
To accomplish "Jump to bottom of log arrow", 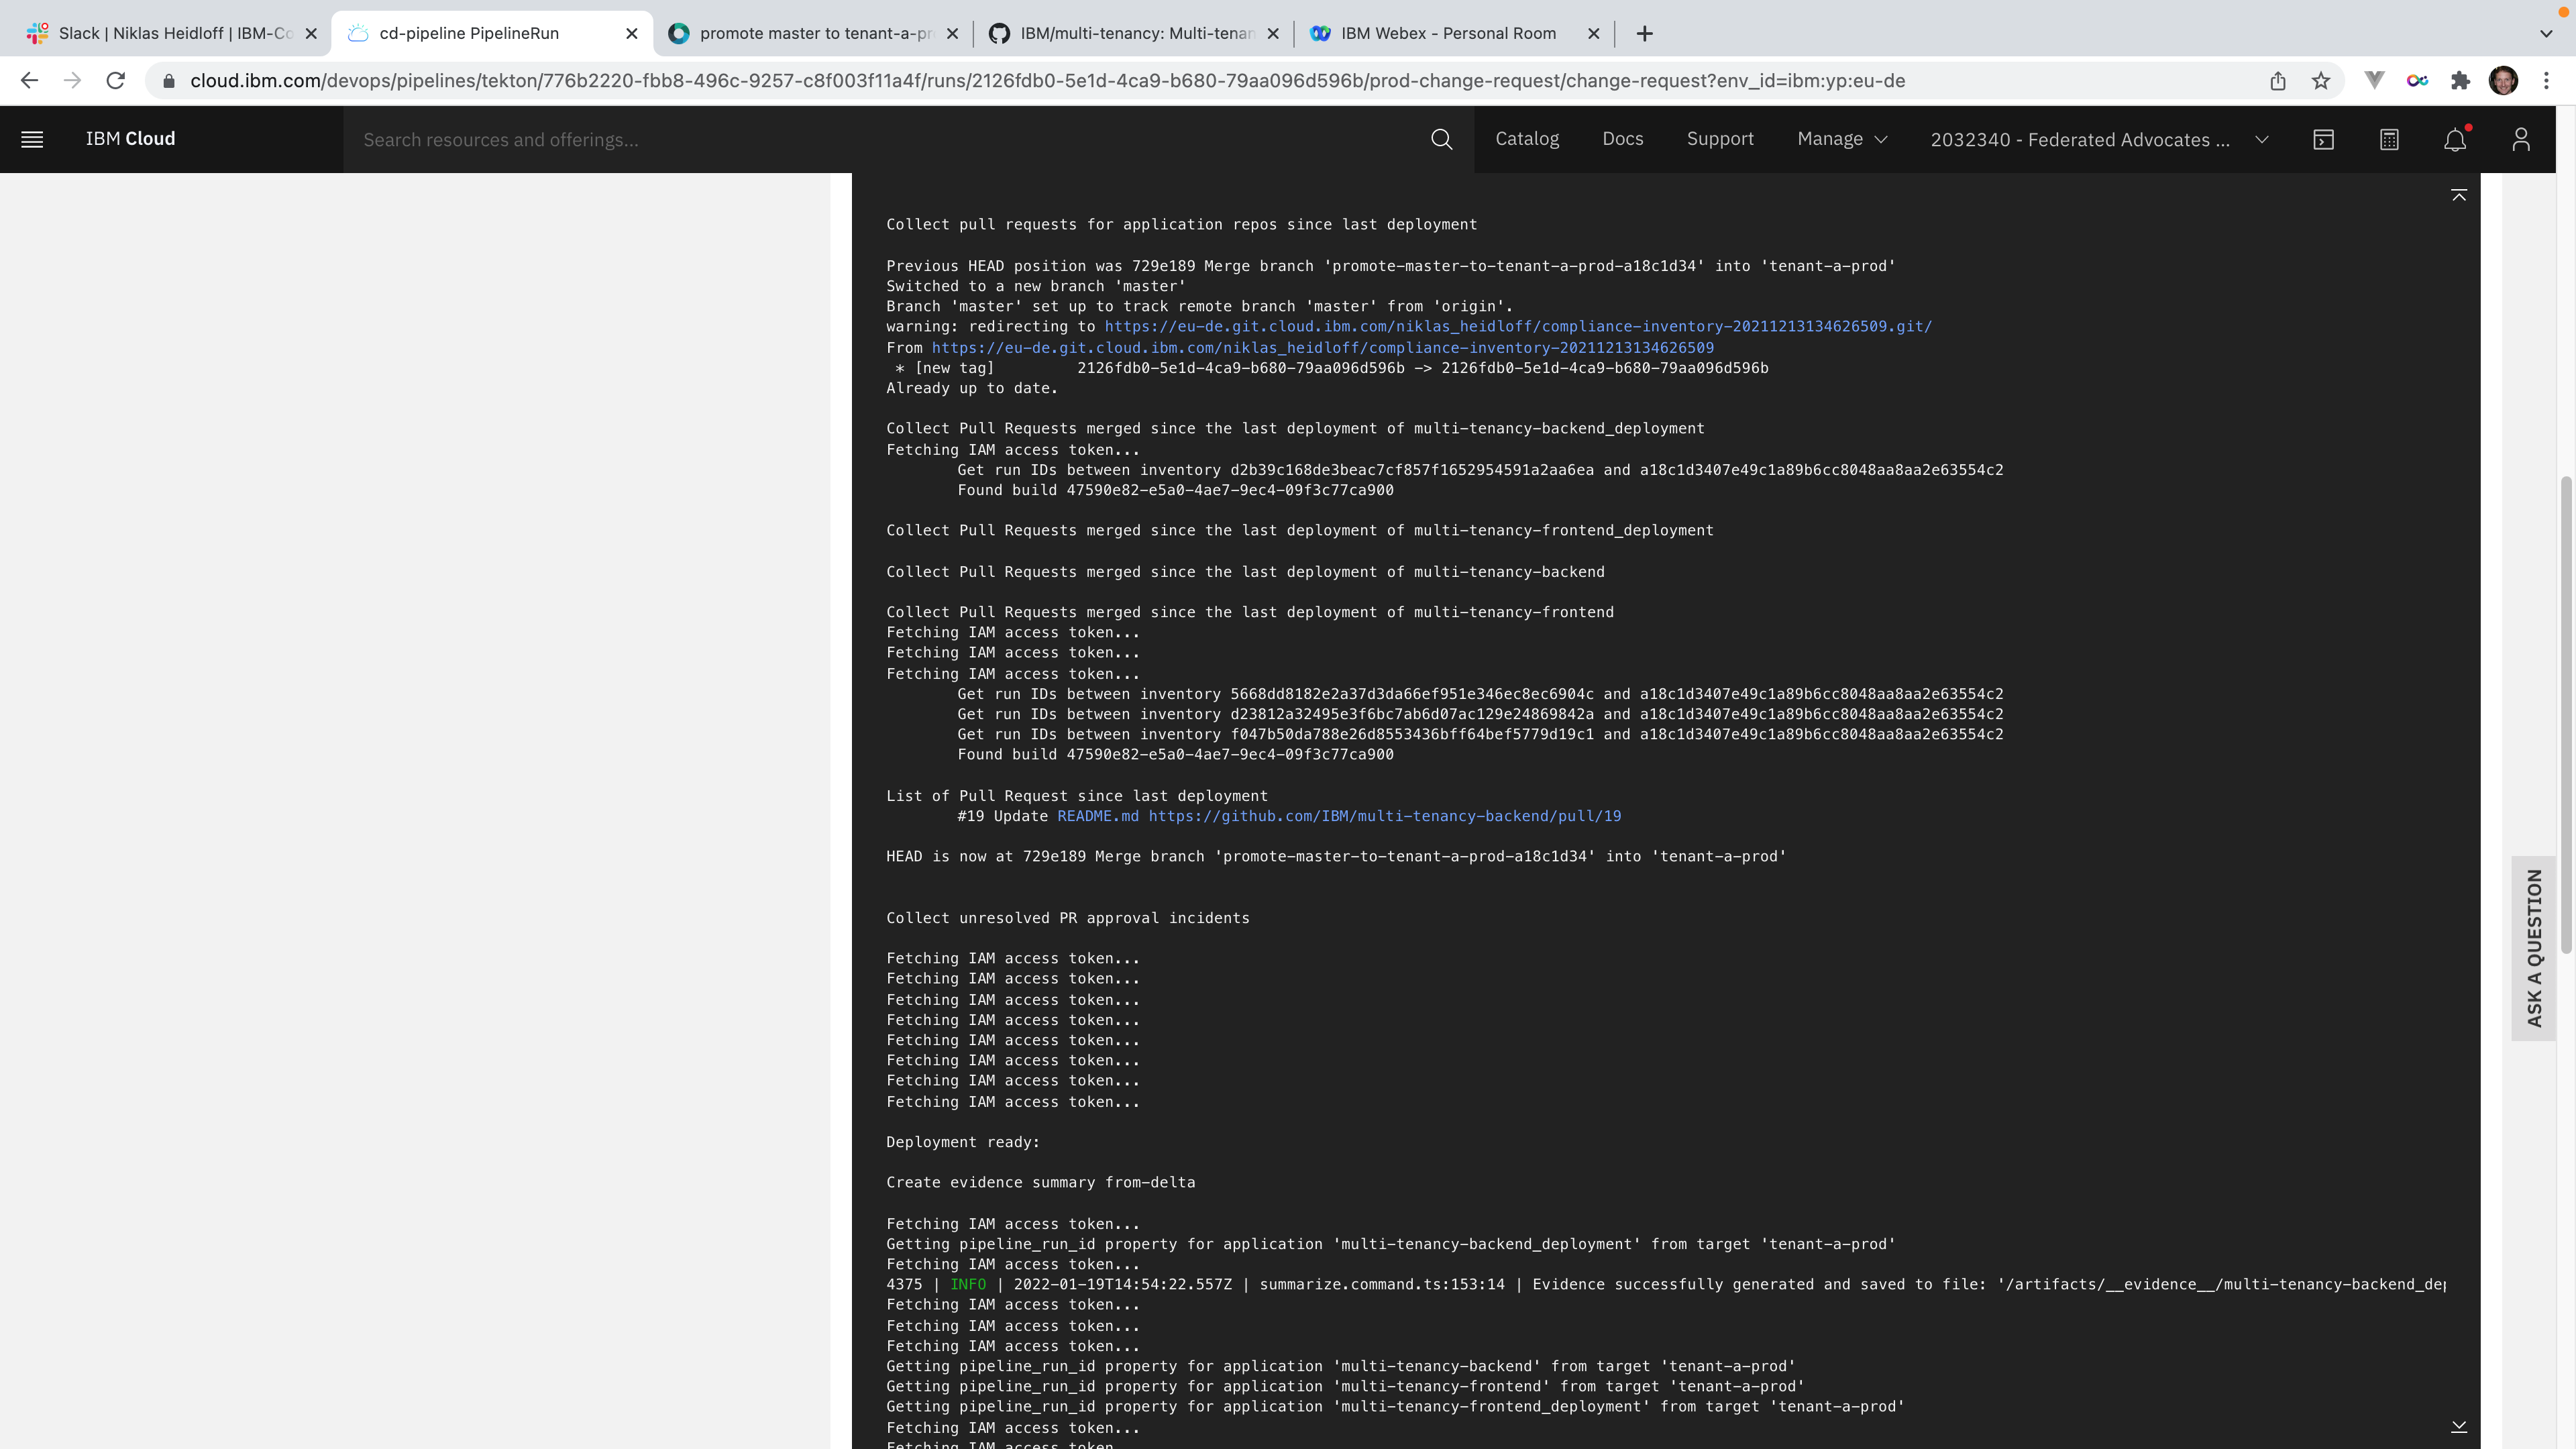I will 2459,1426.
